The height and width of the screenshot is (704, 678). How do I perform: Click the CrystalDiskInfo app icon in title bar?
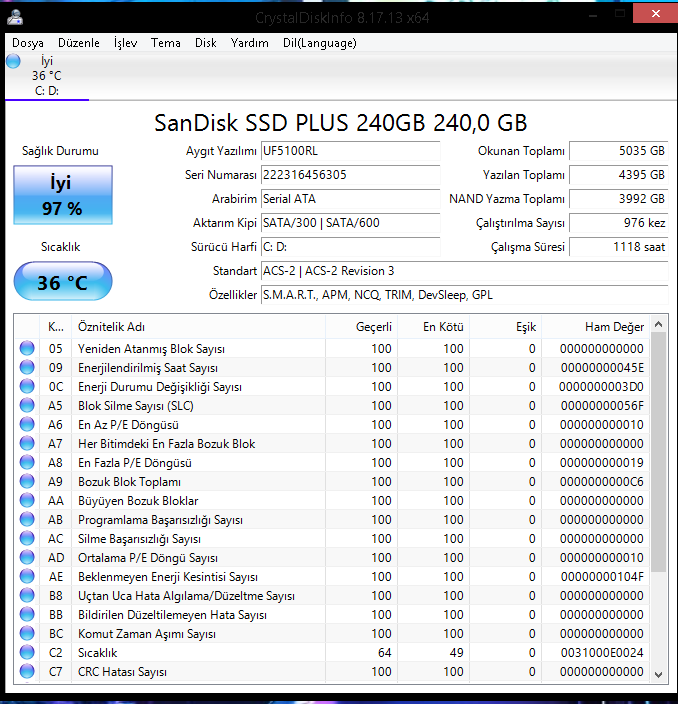(15, 17)
